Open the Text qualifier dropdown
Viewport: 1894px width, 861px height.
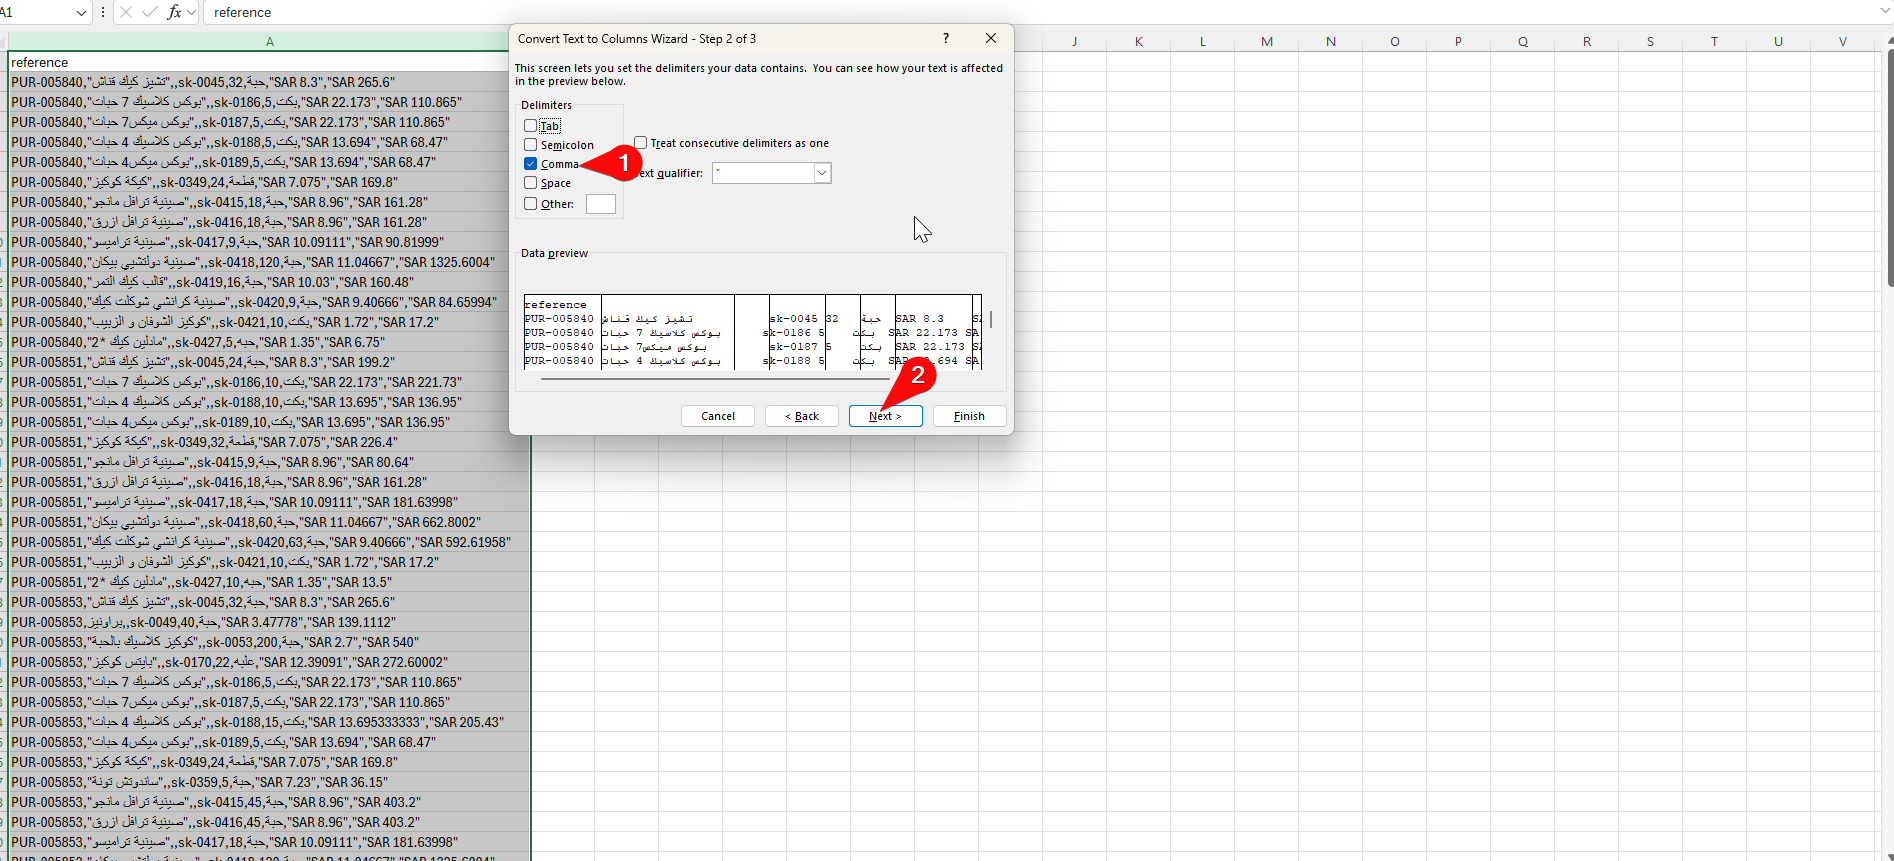pyautogui.click(x=821, y=173)
